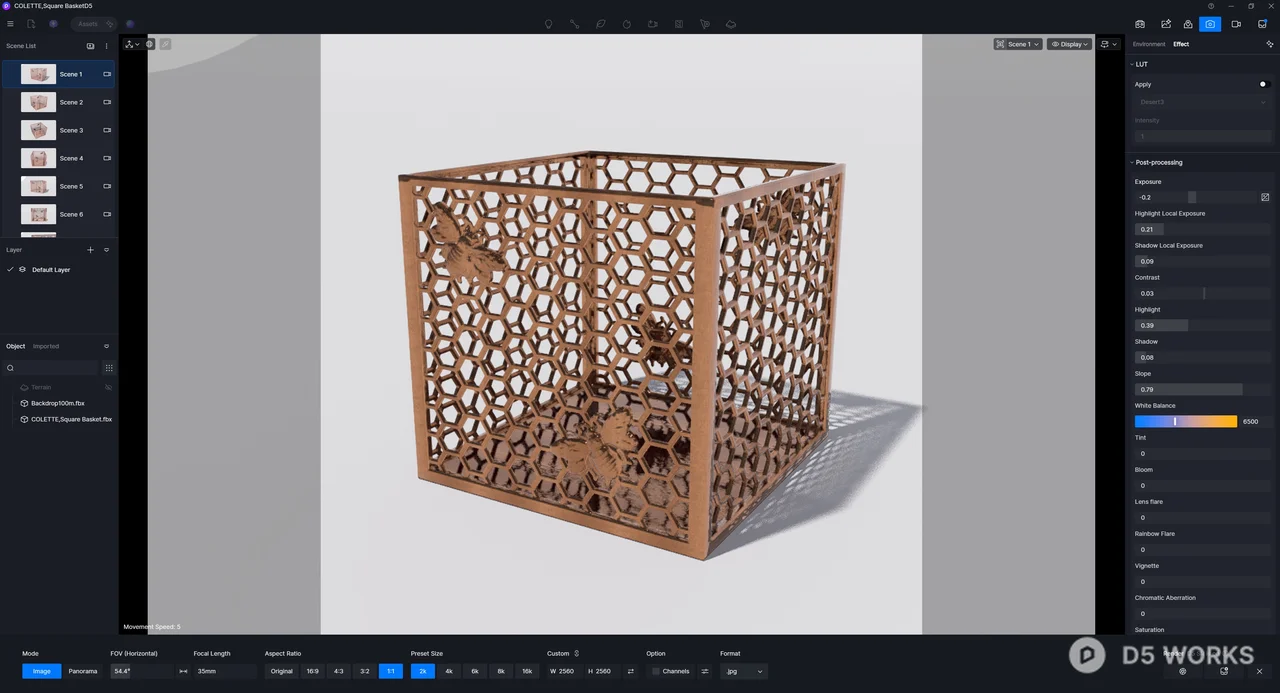Select Scene 2 in scene list
Image resolution: width=1280 pixels, height=693 pixels.
(x=58, y=102)
